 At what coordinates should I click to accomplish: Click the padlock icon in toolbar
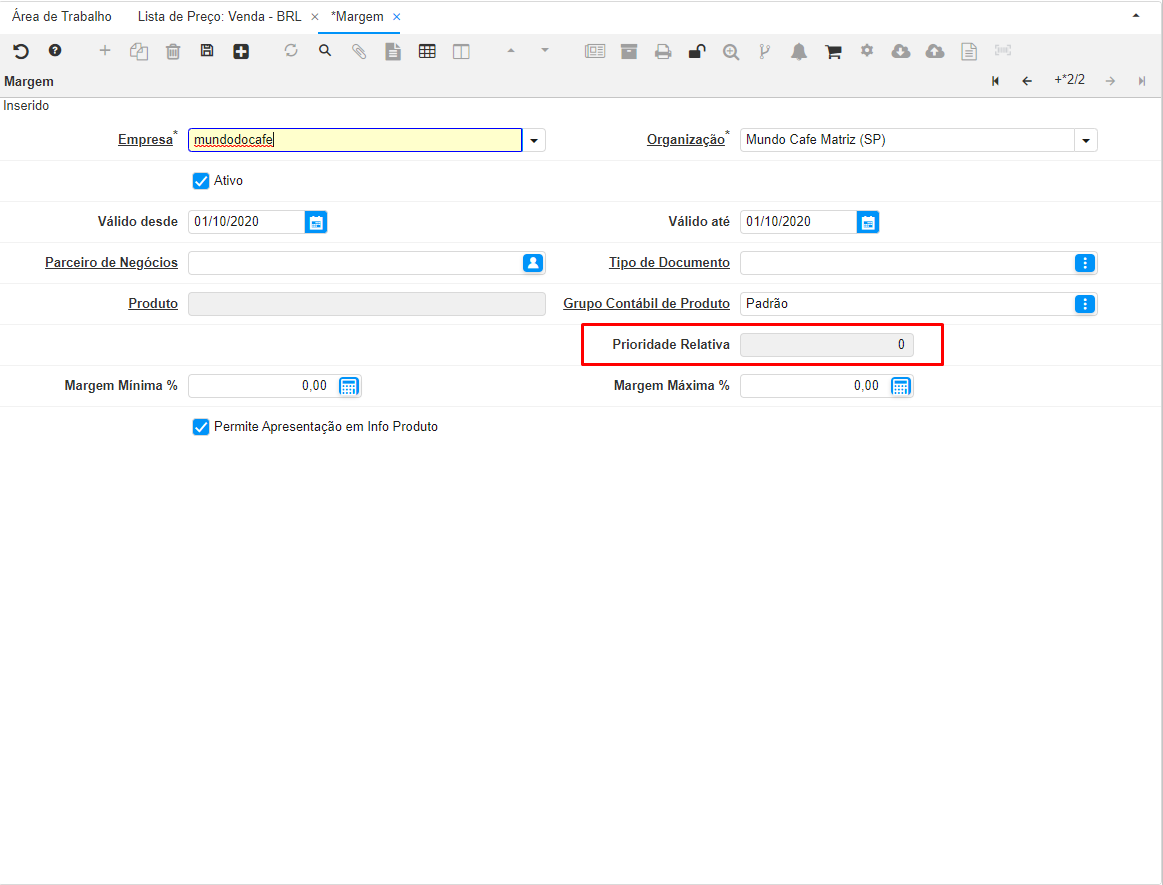pos(697,52)
